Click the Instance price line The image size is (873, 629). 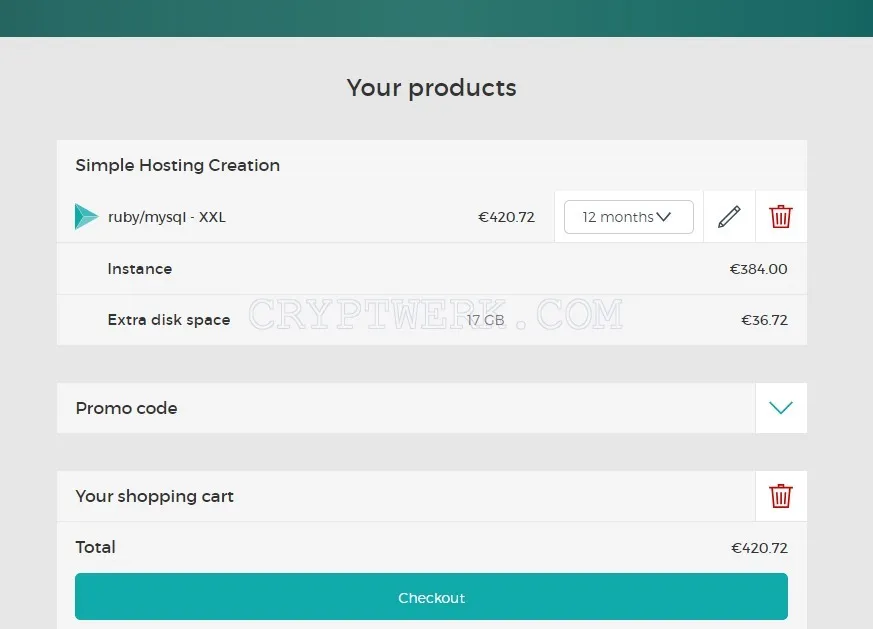431,269
